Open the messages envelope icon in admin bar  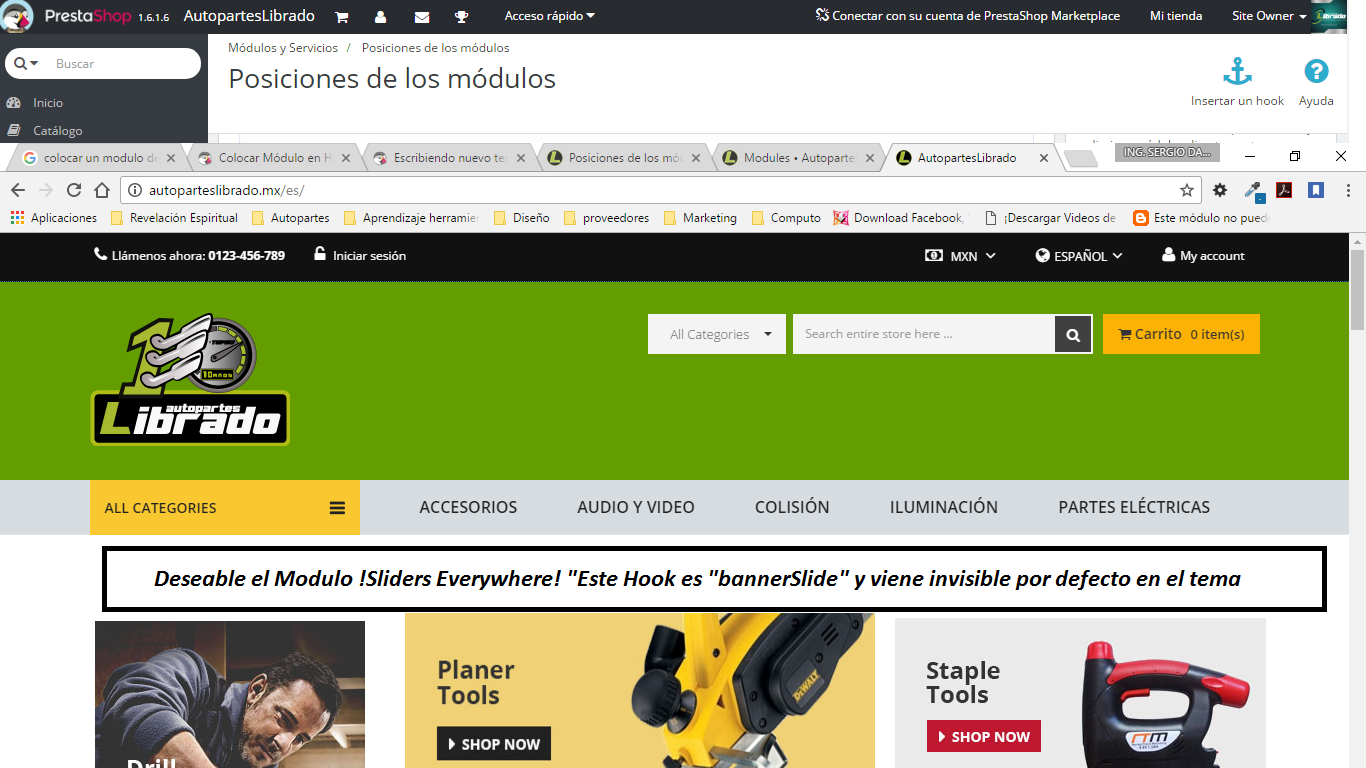click(x=422, y=17)
